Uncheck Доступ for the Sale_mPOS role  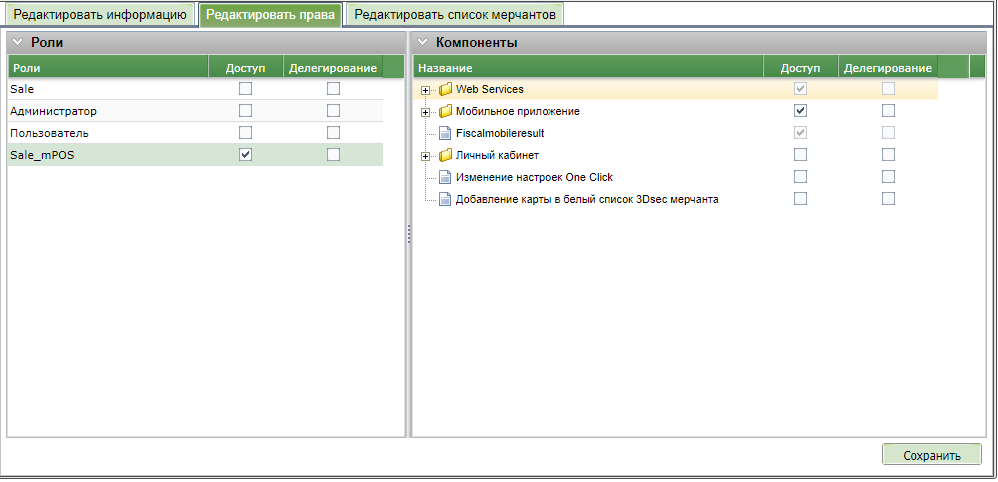coord(245,155)
